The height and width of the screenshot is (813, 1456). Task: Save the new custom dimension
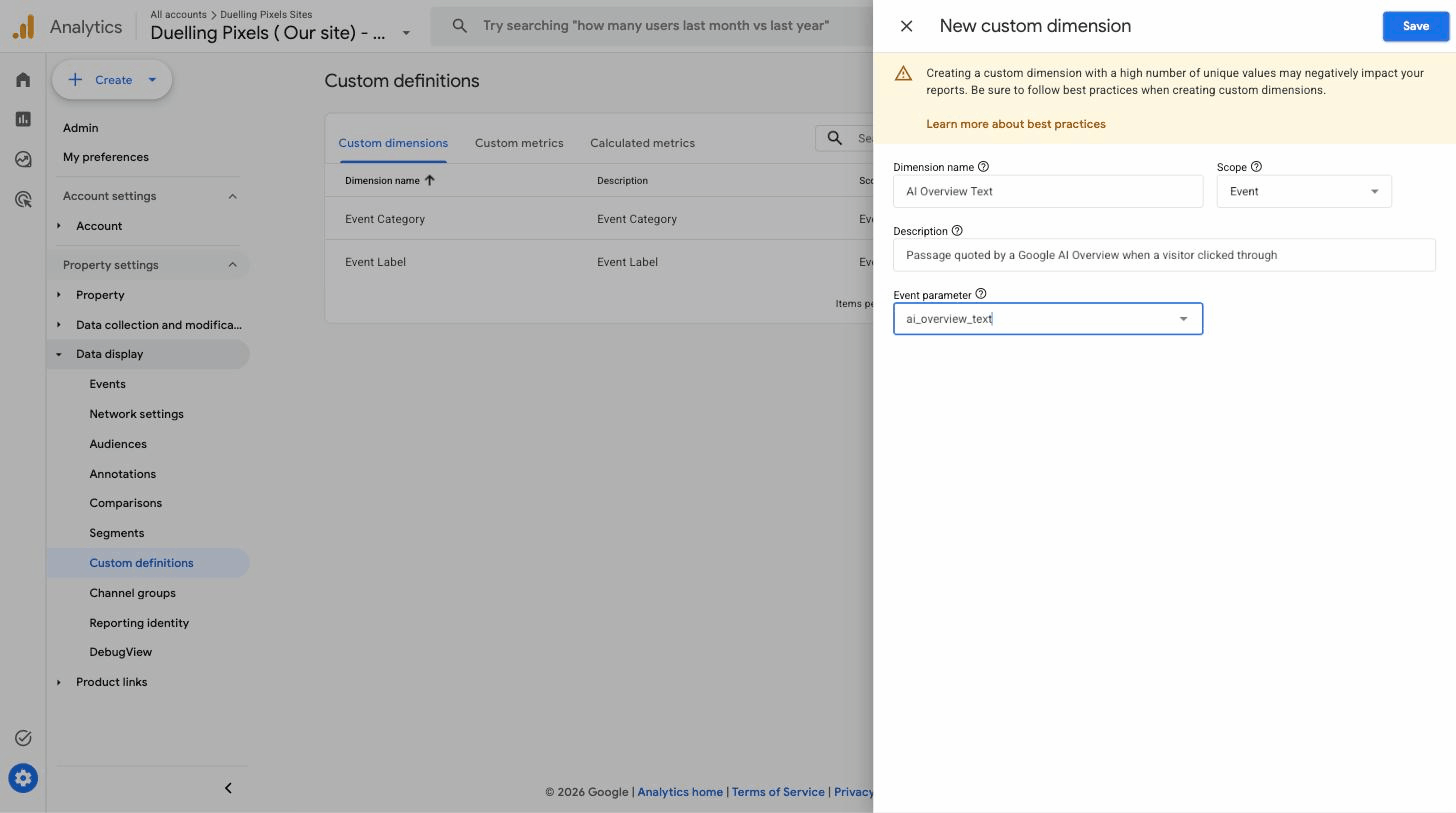tap(1415, 26)
